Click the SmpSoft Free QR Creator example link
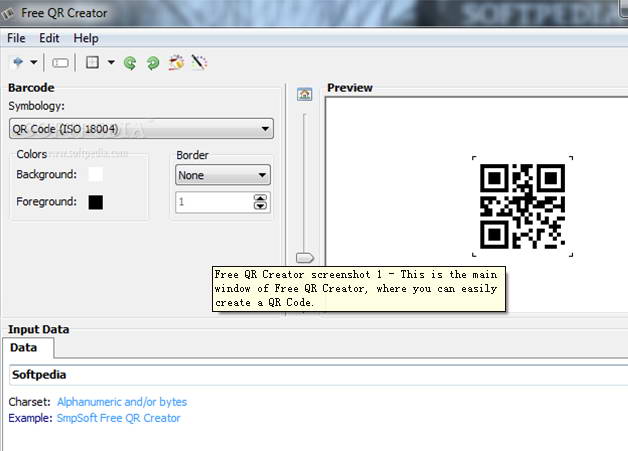 (119, 418)
